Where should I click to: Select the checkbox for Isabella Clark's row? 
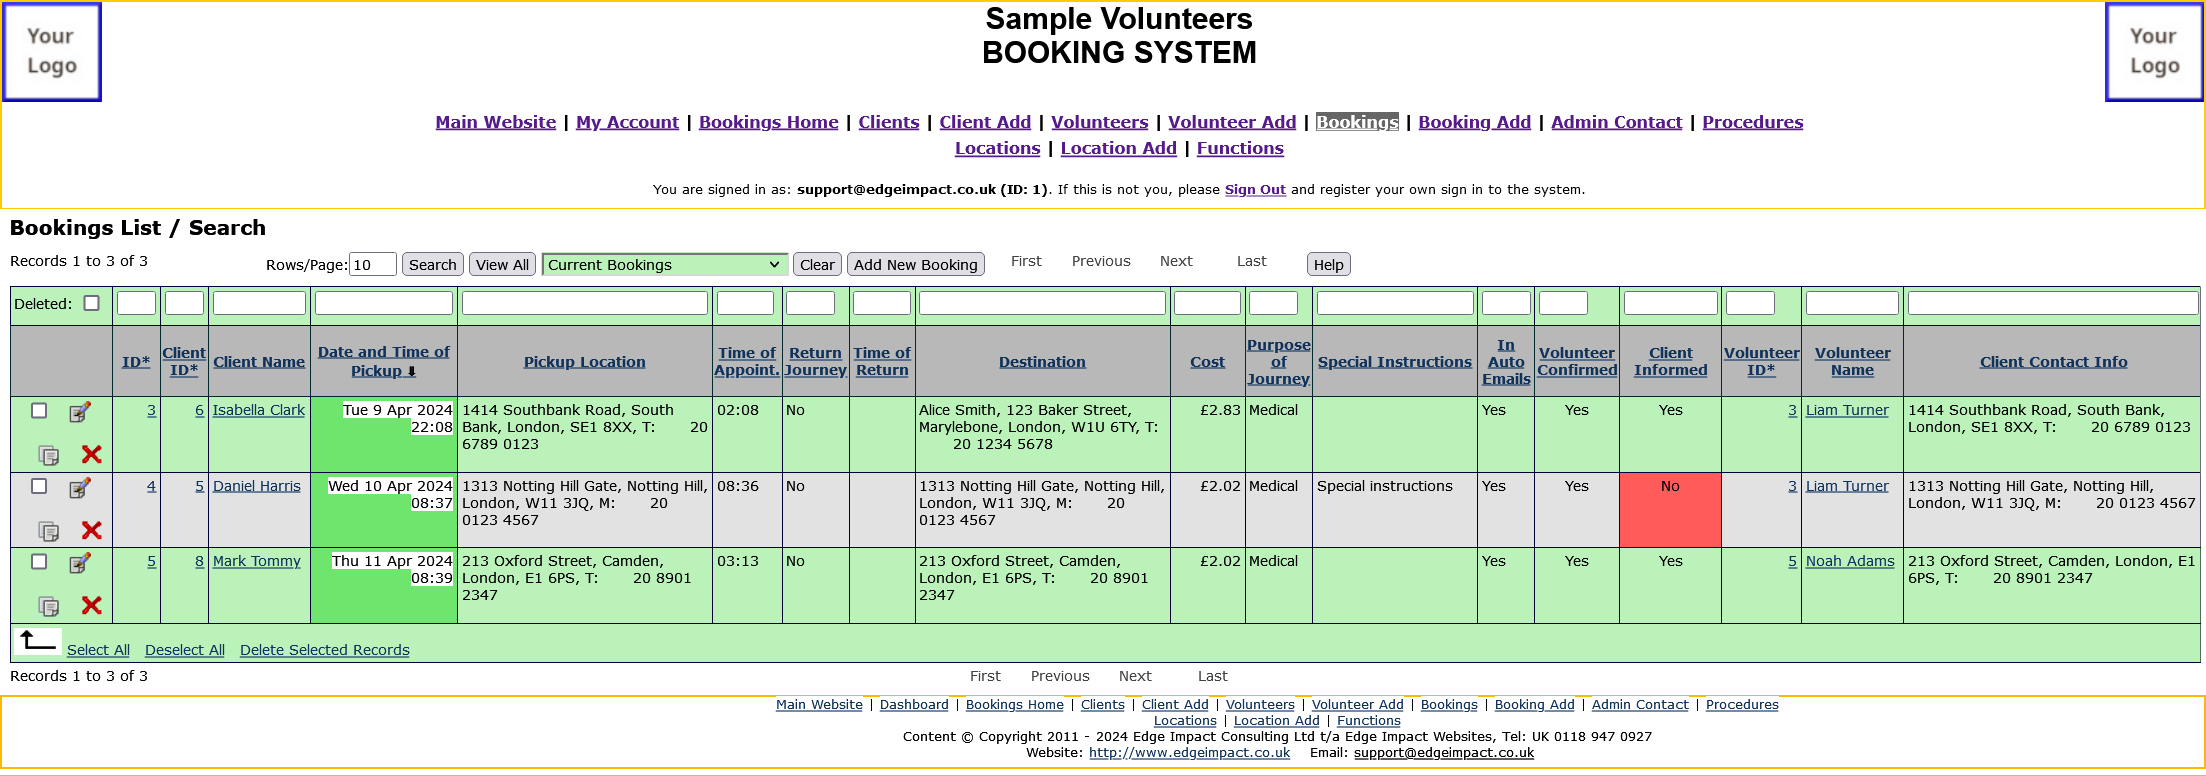click(39, 410)
